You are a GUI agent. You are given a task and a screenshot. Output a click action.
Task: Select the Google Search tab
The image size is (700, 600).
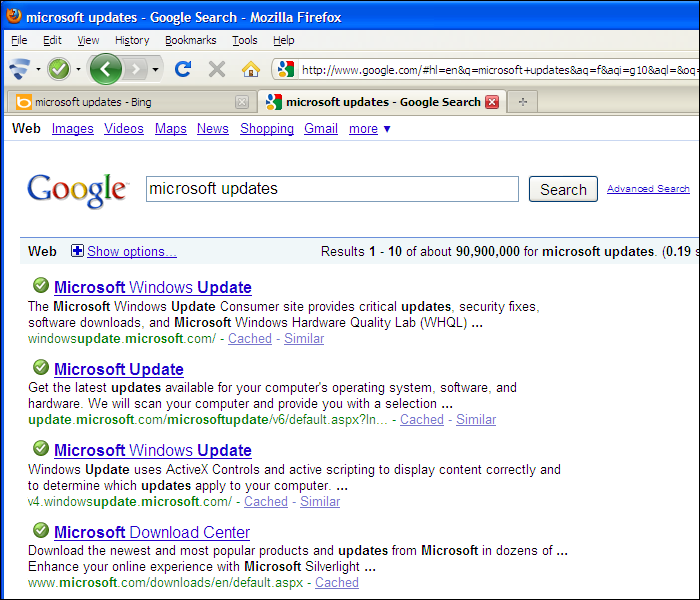click(383, 102)
